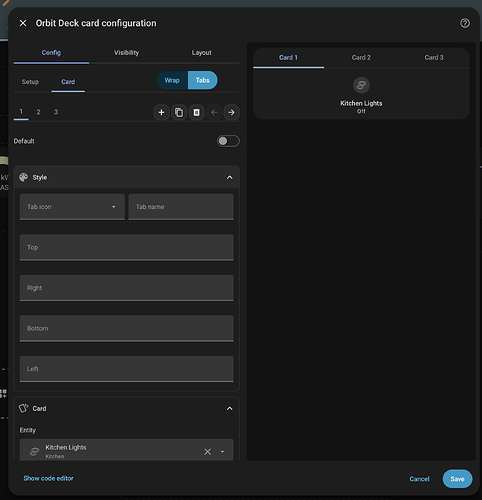The image size is (482, 500).
Task: Focus the Bottom input field
Action: click(127, 328)
